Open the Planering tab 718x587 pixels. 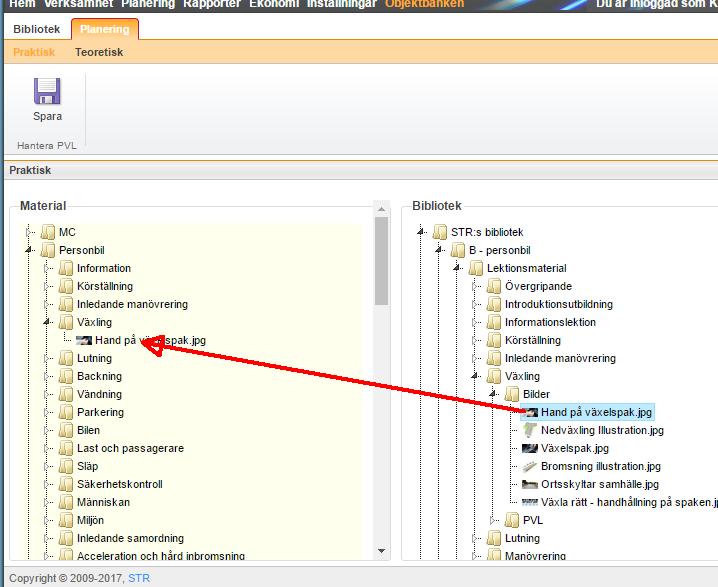[x=105, y=29]
